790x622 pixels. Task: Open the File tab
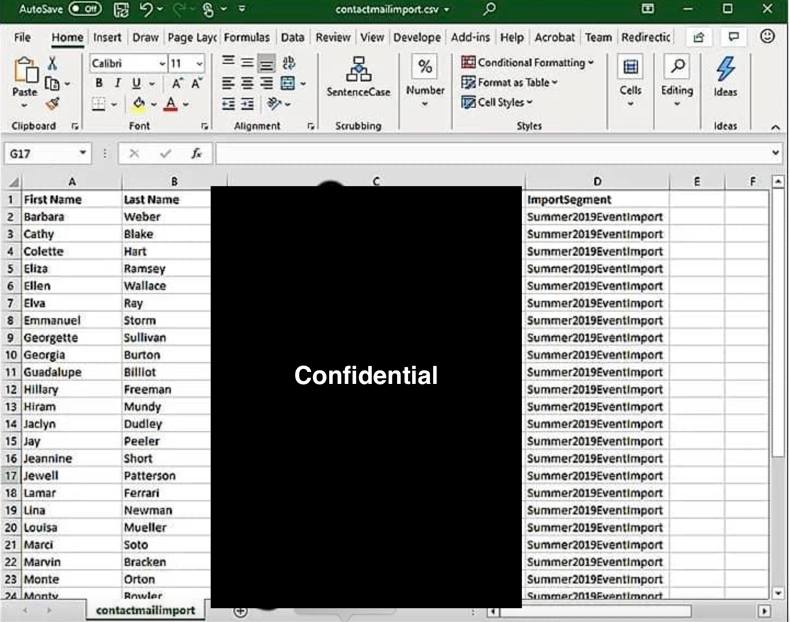(22, 37)
